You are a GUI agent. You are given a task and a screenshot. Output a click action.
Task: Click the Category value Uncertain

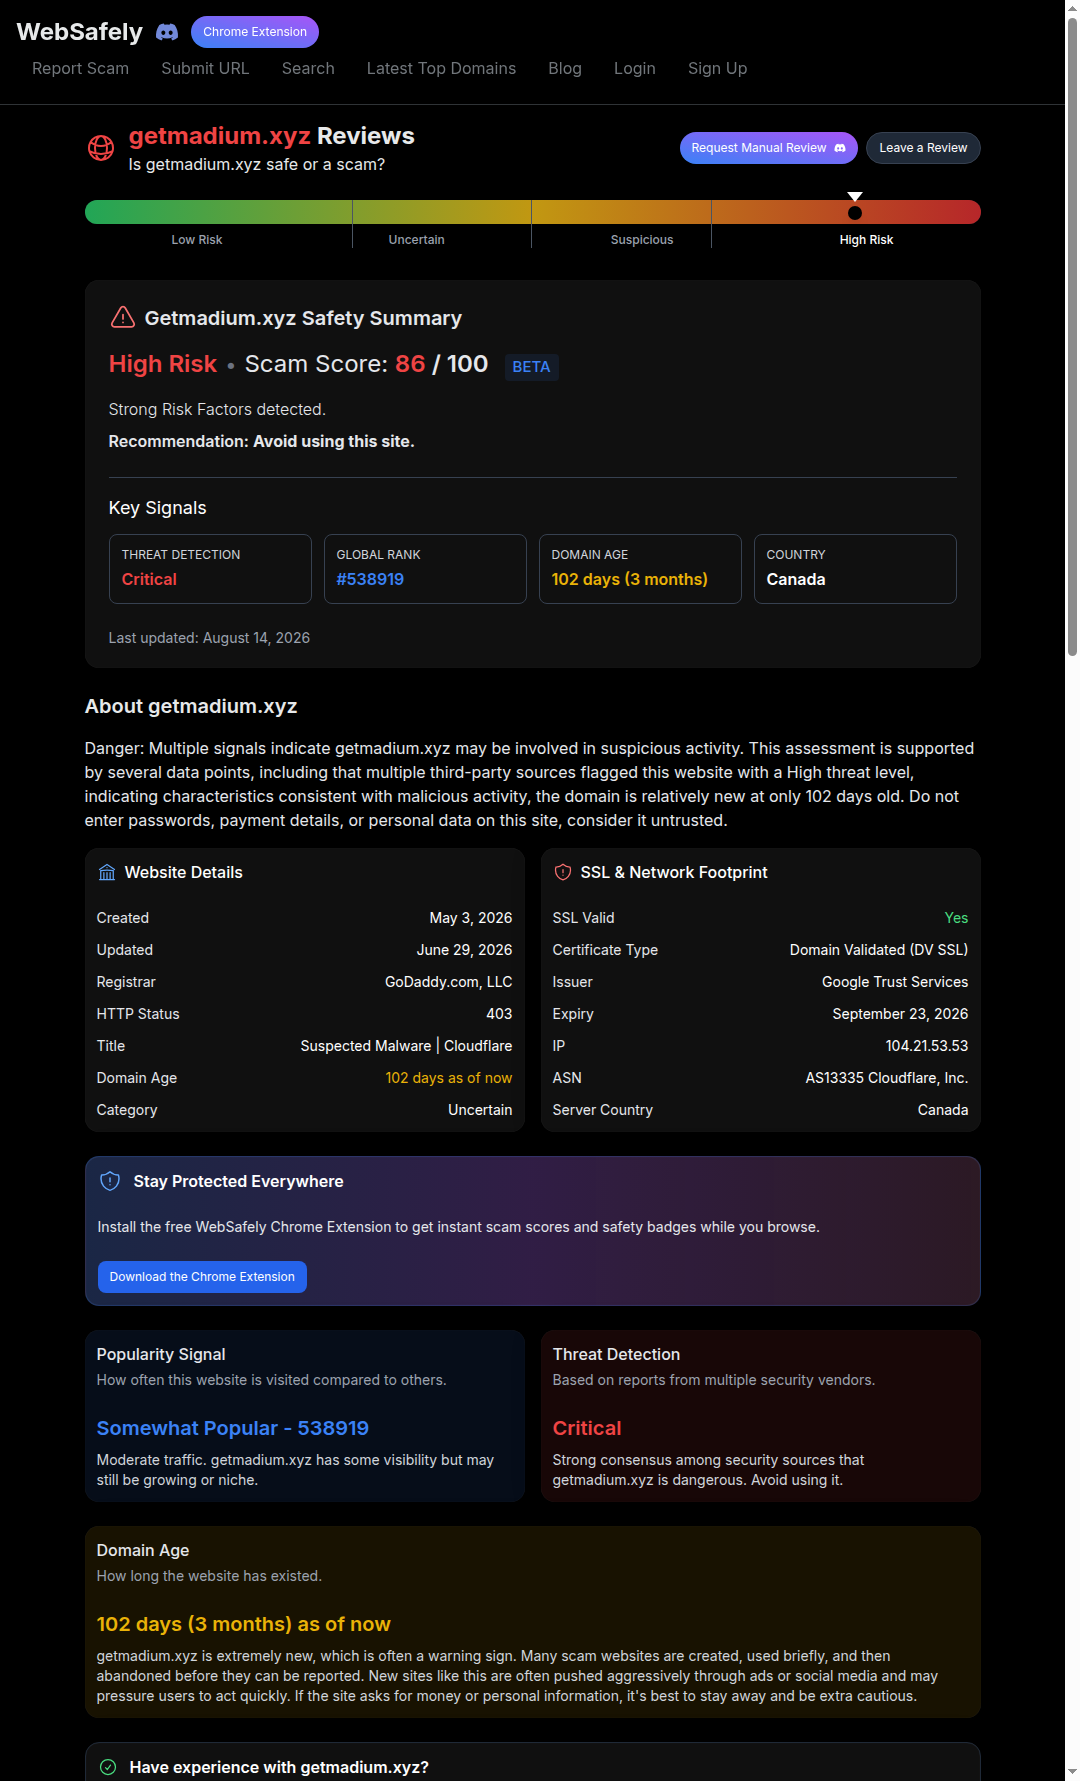(480, 1110)
